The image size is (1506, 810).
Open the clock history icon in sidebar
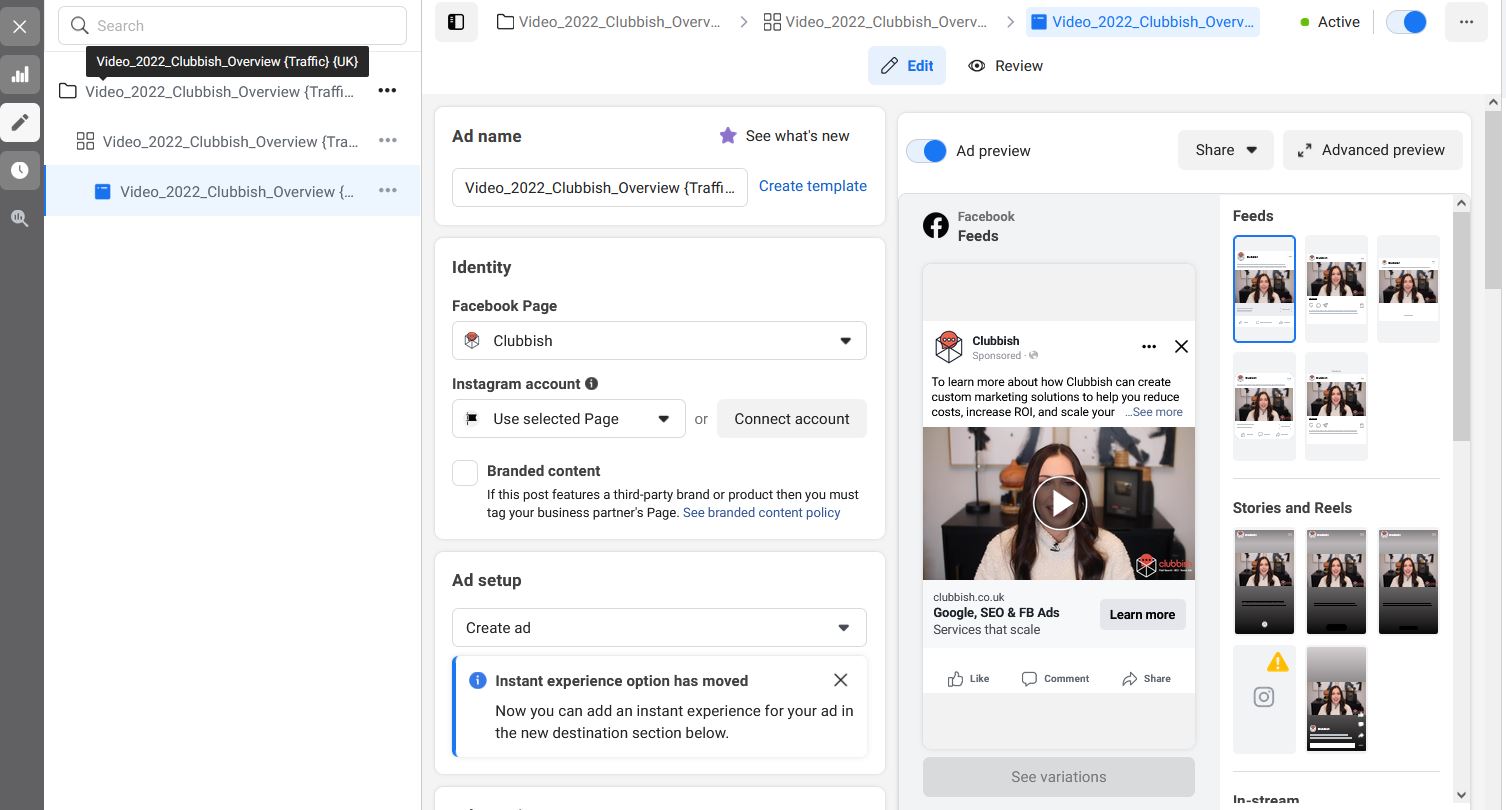tap(20, 170)
